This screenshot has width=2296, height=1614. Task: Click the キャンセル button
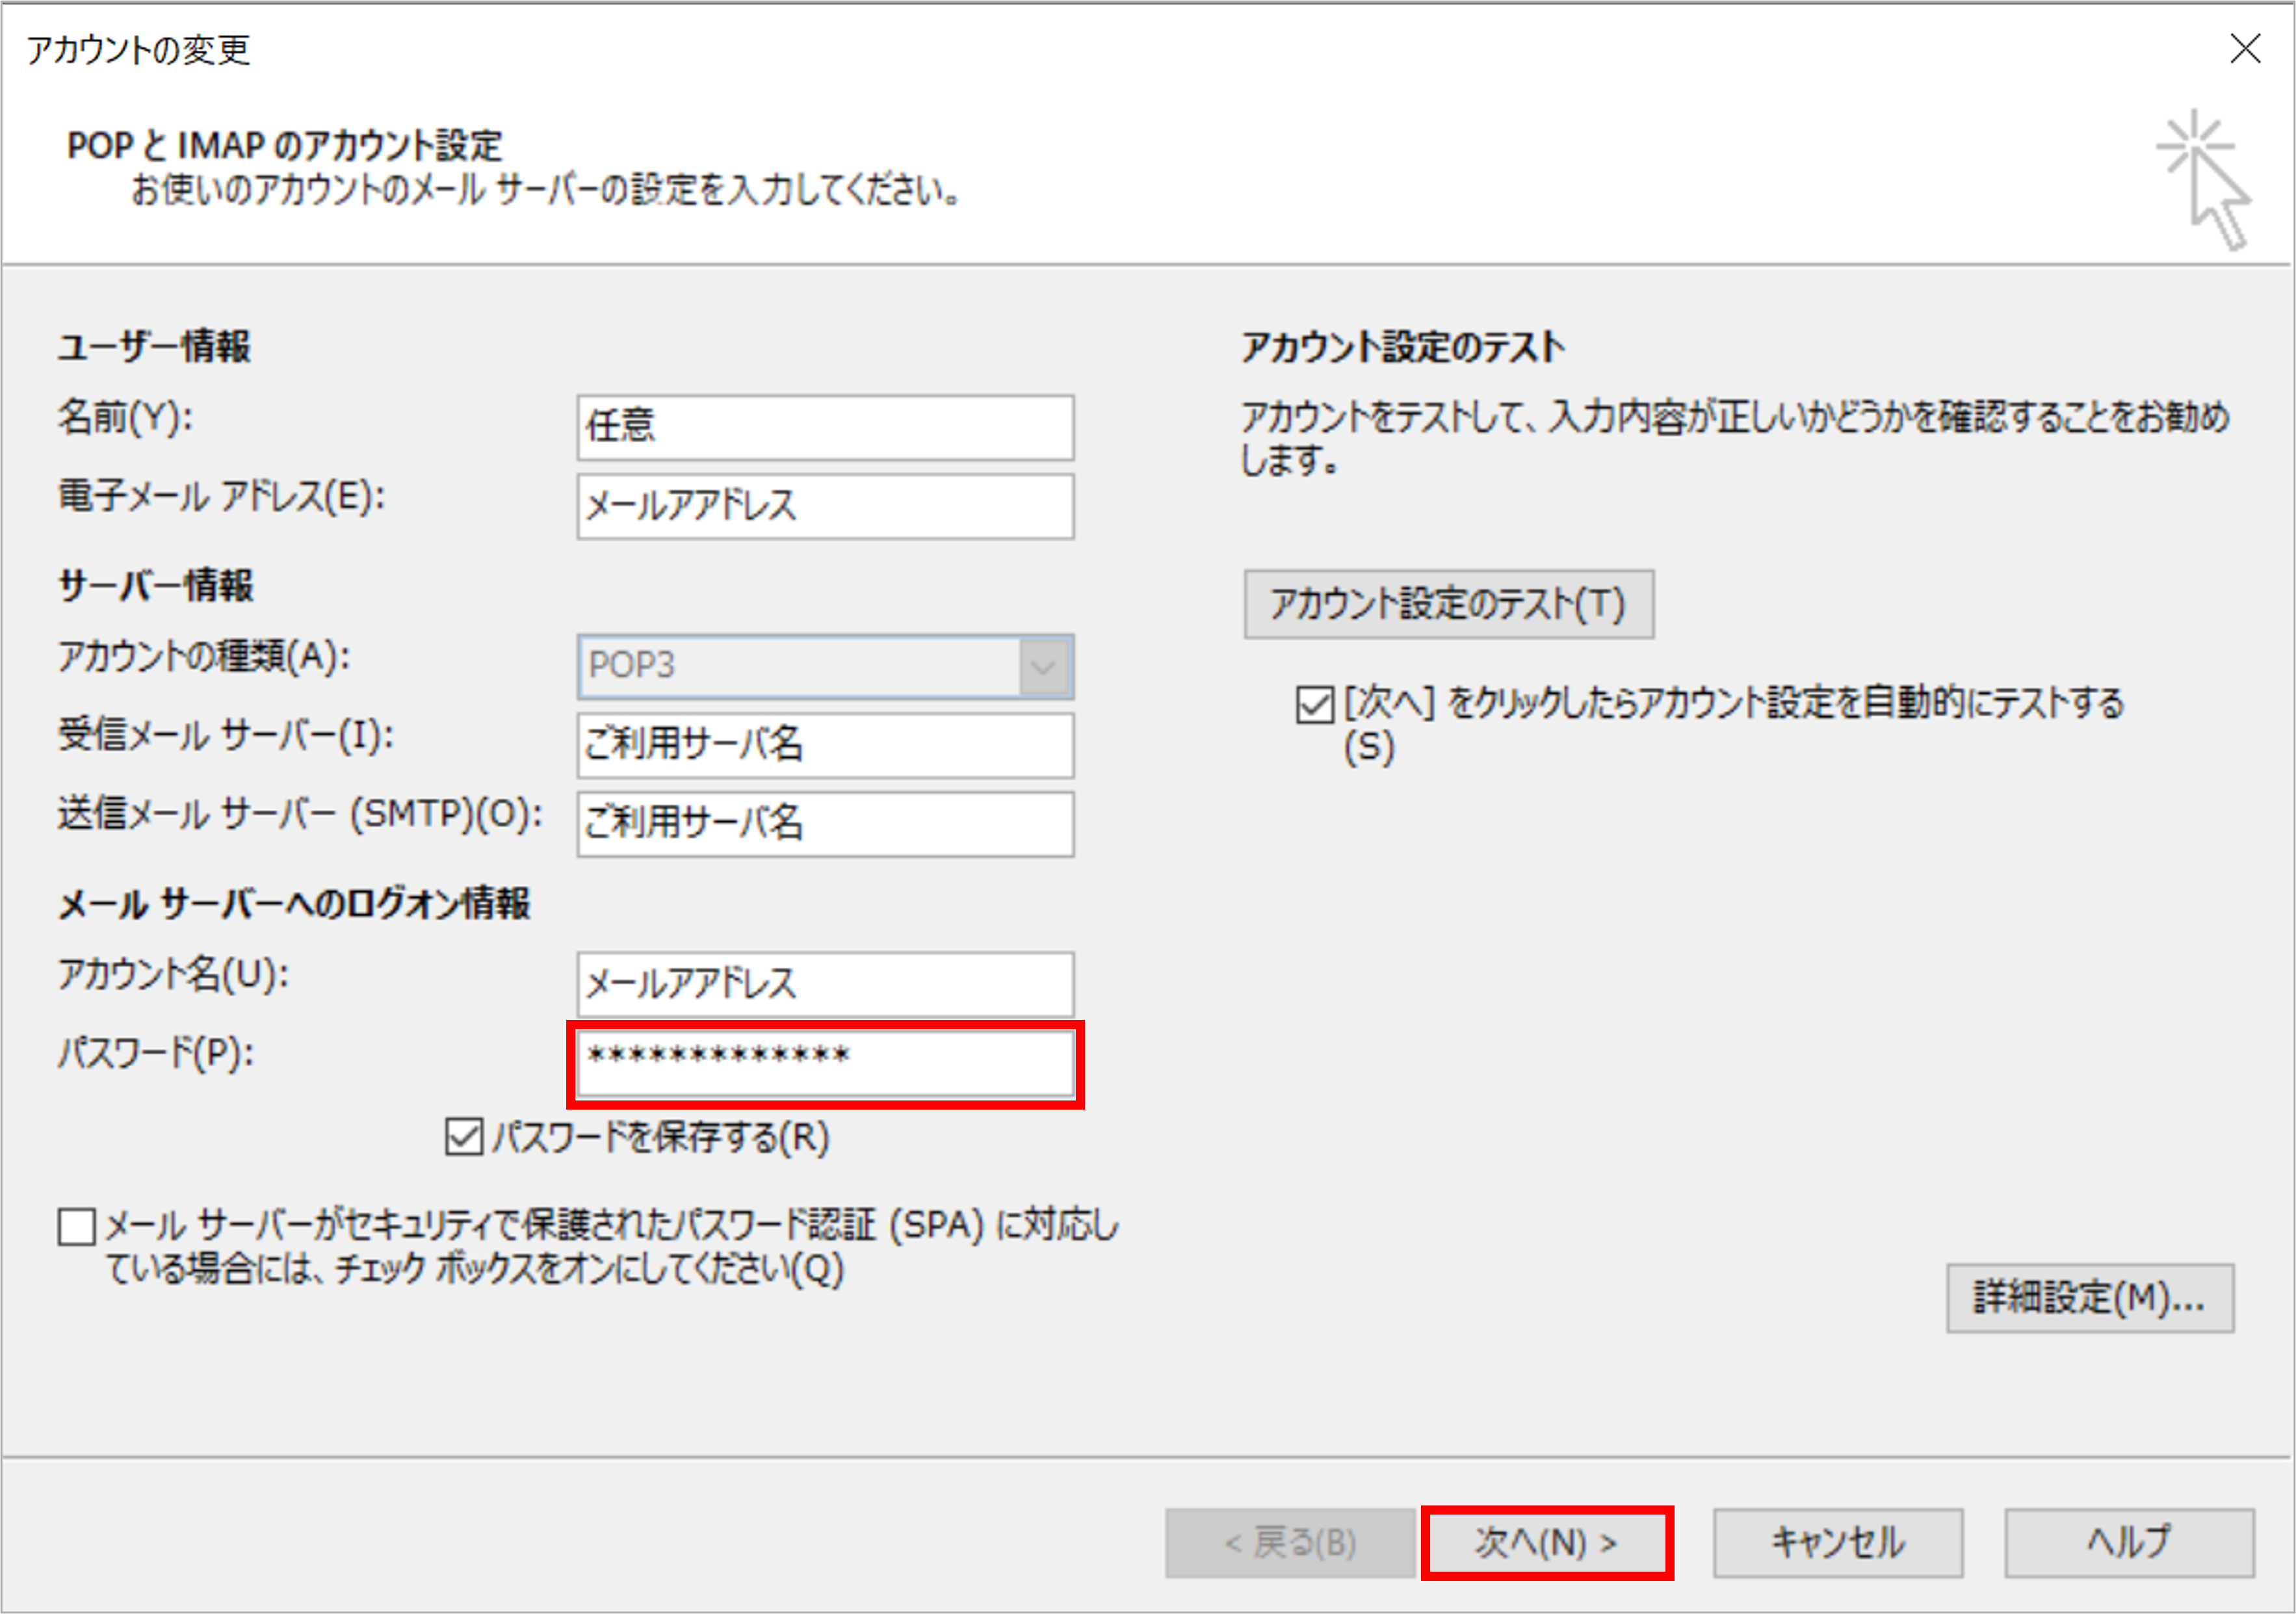(1838, 1543)
